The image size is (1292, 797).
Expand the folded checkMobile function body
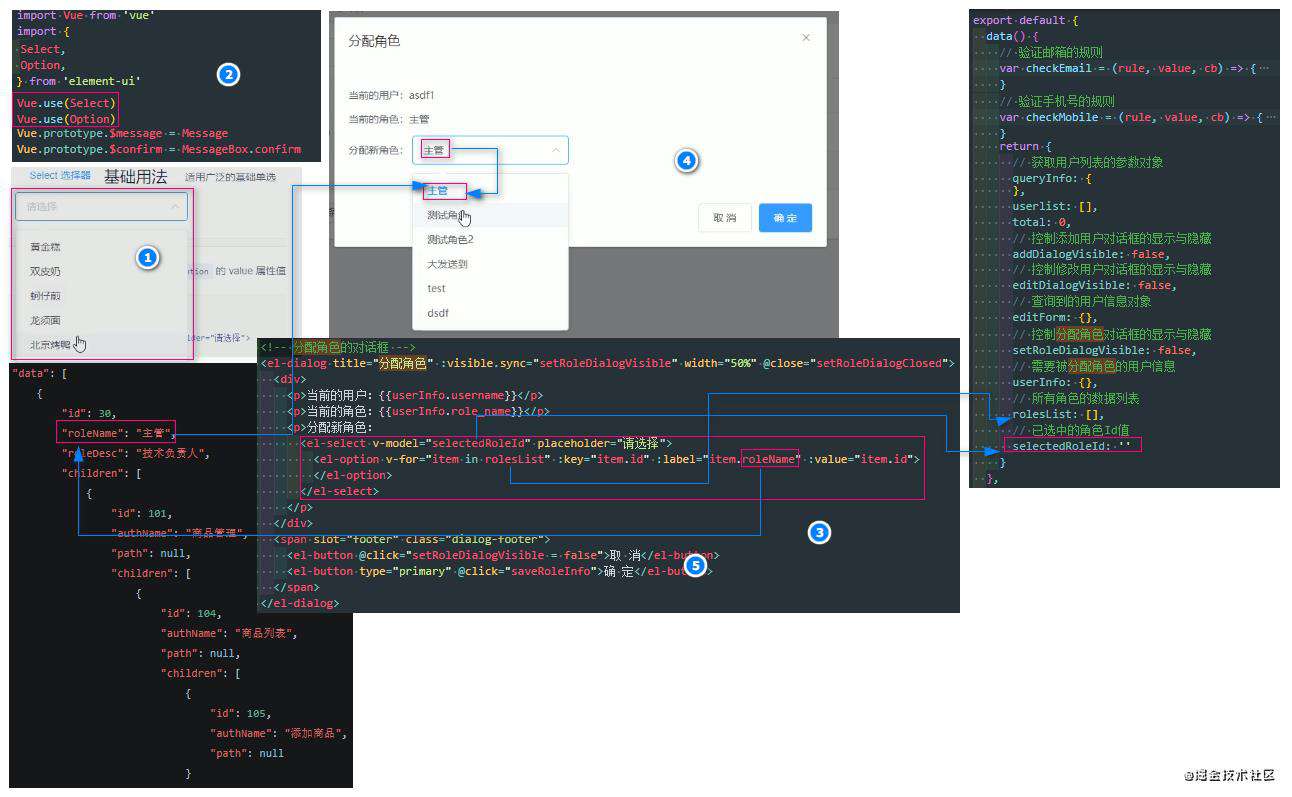(1270, 117)
